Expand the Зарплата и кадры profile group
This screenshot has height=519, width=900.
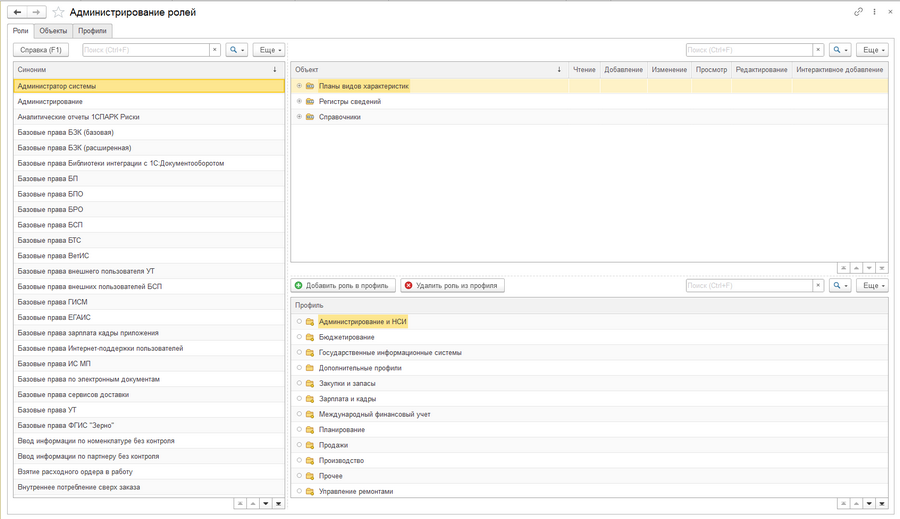coord(299,398)
